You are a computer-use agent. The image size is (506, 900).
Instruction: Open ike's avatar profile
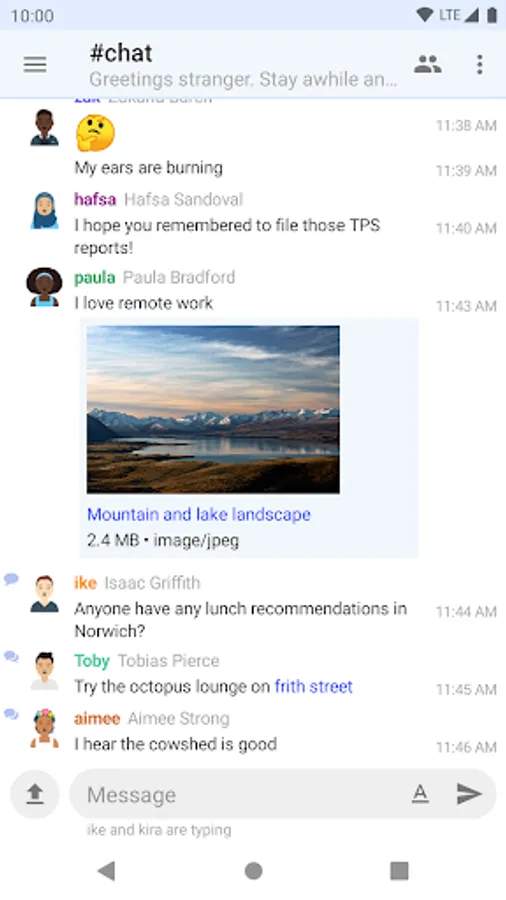pos(44,594)
